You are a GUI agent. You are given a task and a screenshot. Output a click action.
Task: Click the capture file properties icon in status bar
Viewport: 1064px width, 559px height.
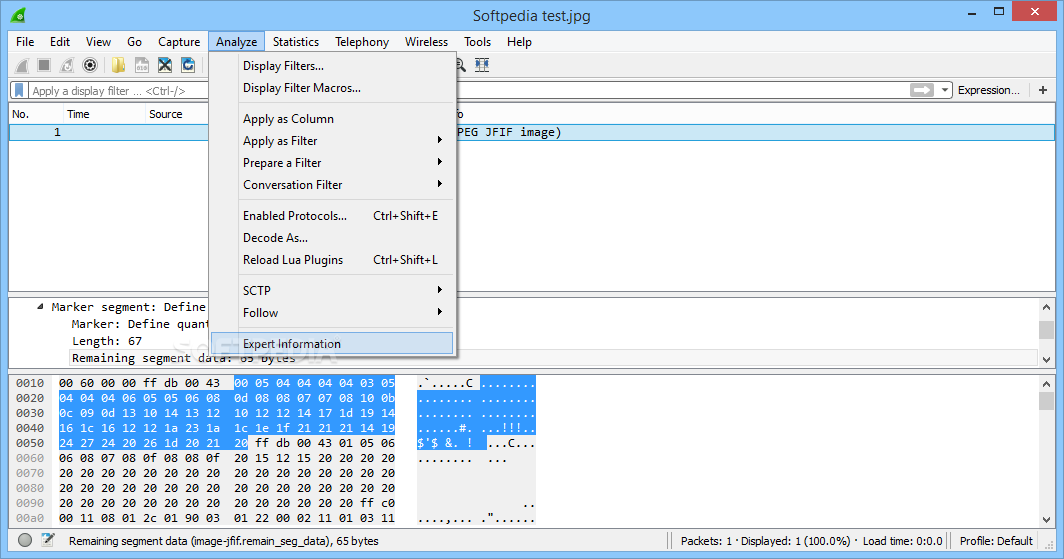tap(48, 540)
